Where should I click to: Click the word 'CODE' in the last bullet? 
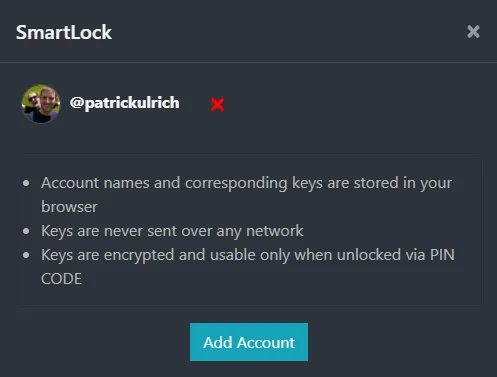pyautogui.click(x=61, y=279)
